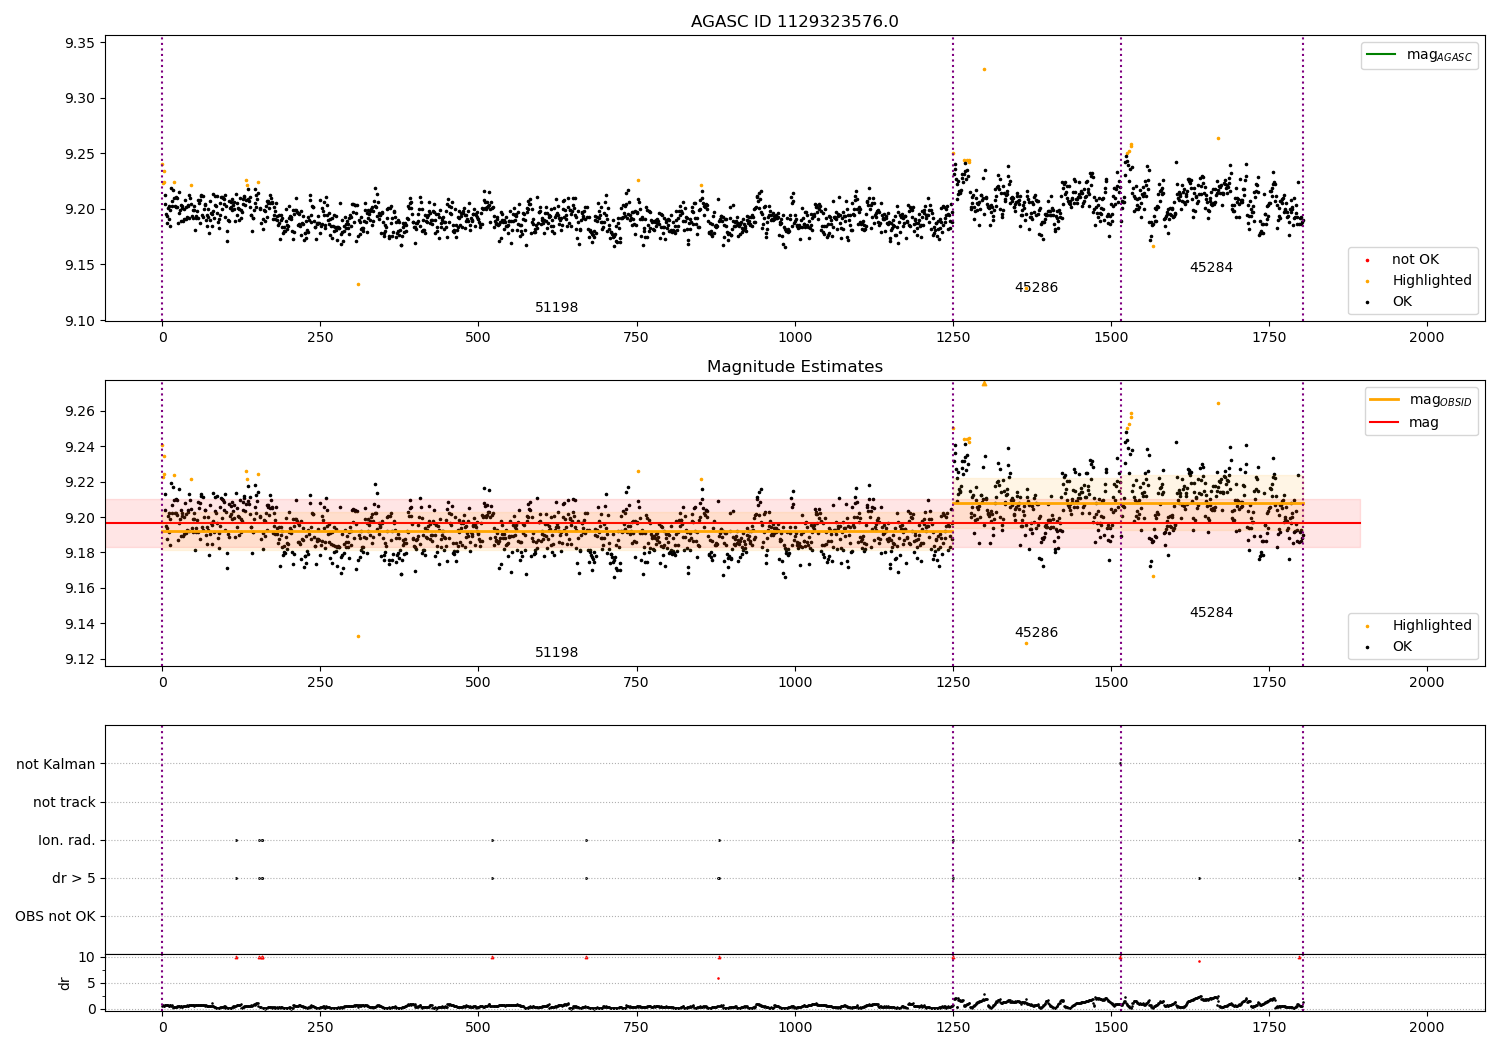Click the '45284' annotation in the middle plot
The height and width of the screenshot is (1050, 1500).
pyautogui.click(x=1211, y=613)
